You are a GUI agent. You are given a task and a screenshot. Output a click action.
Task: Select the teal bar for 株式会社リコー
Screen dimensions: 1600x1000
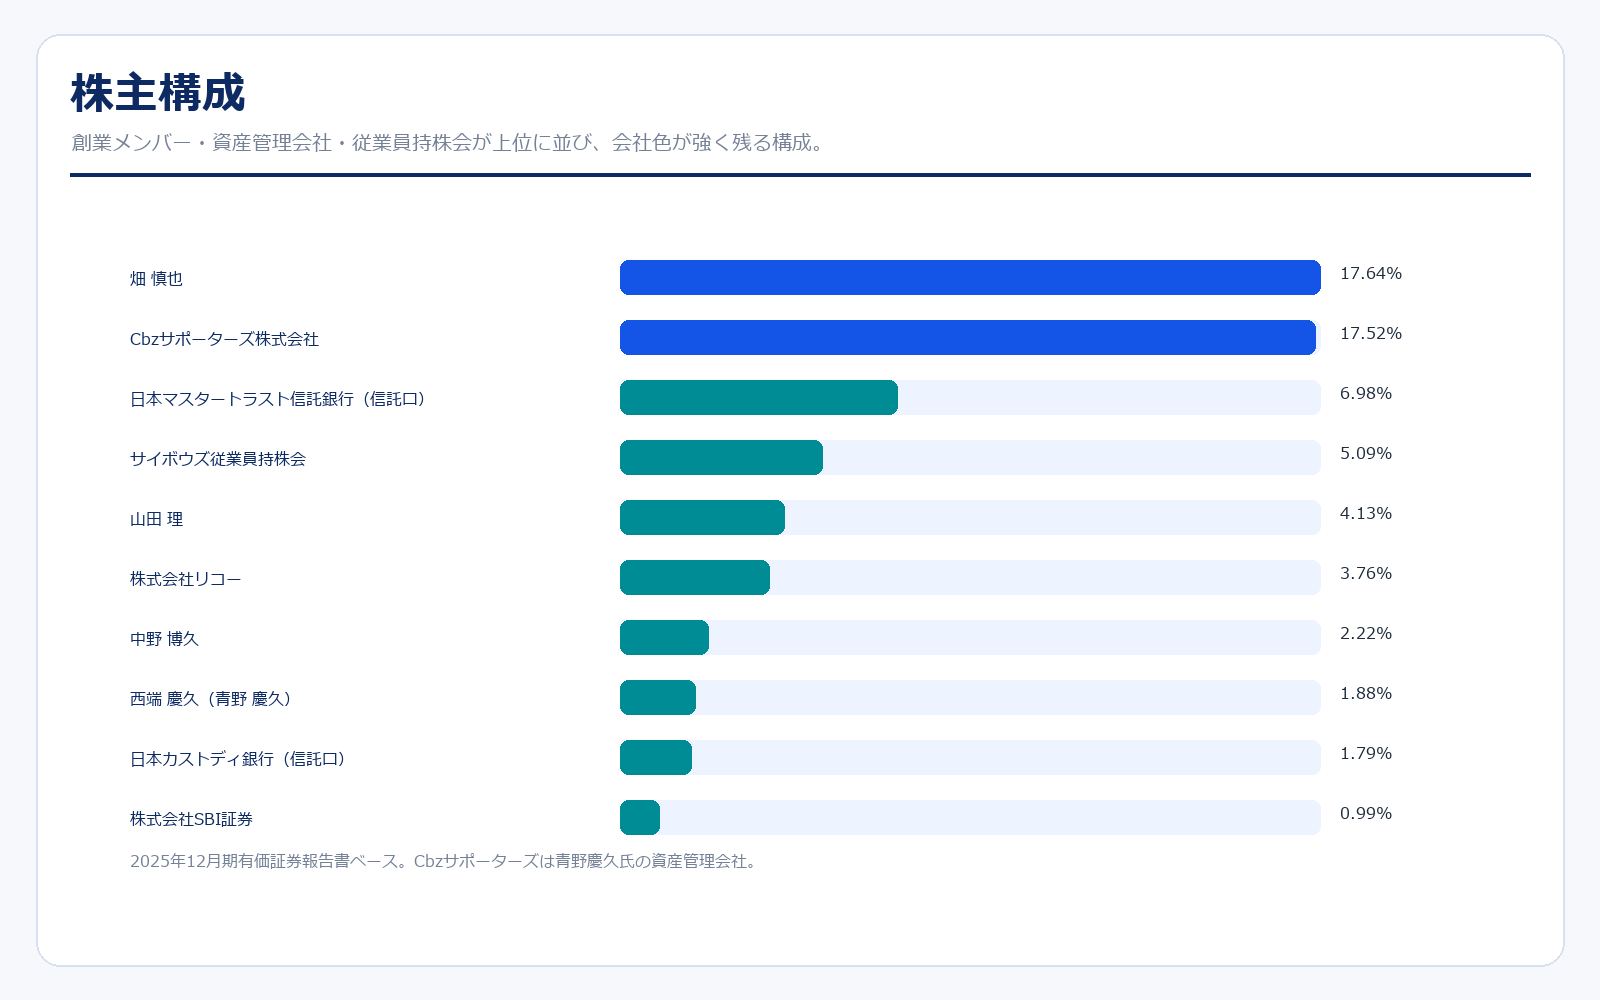point(695,578)
